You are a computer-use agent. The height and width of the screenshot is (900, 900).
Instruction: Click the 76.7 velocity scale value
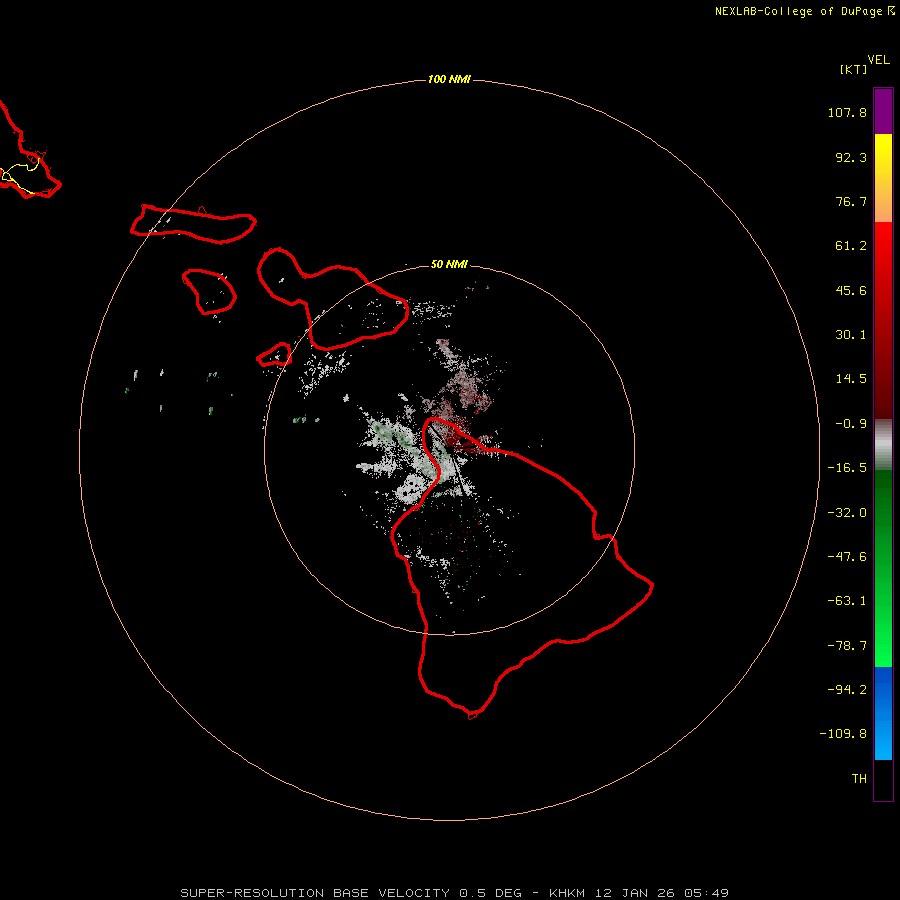[851, 201]
